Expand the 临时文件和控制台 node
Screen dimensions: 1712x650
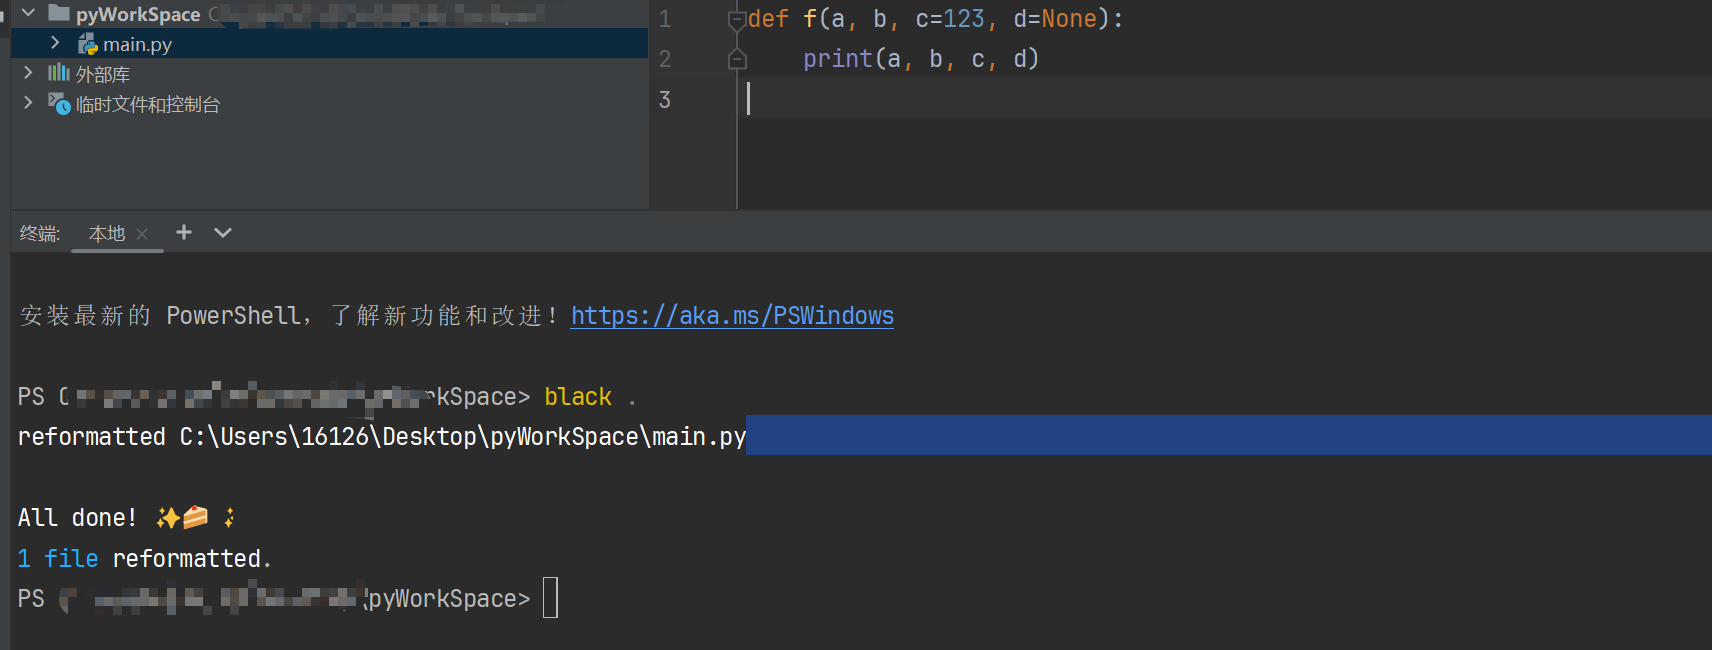(28, 103)
